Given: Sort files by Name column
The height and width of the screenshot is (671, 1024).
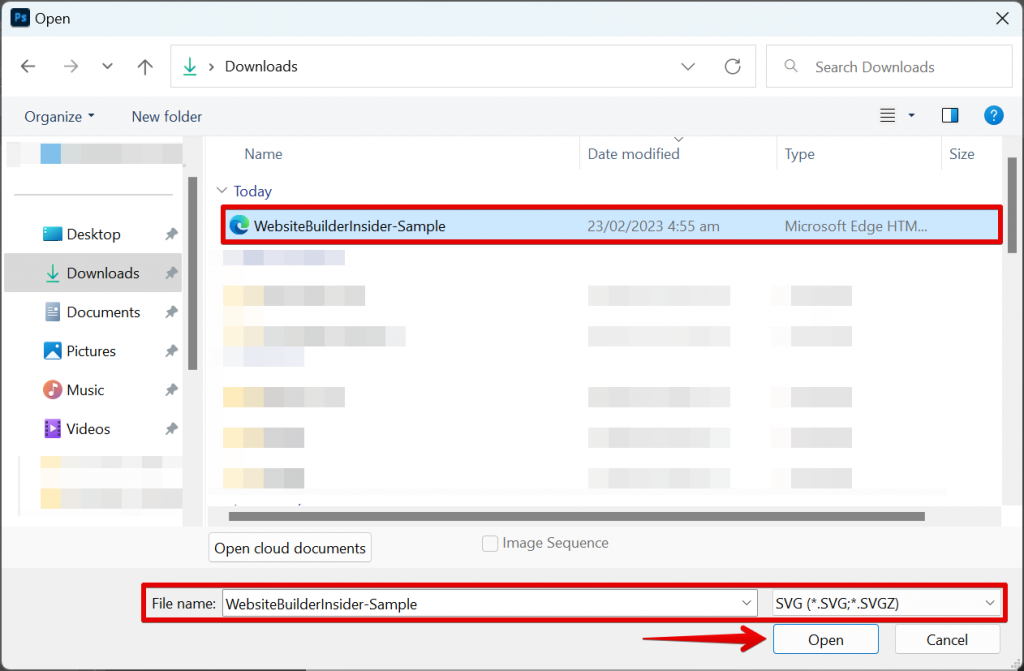Looking at the screenshot, I should 263,154.
